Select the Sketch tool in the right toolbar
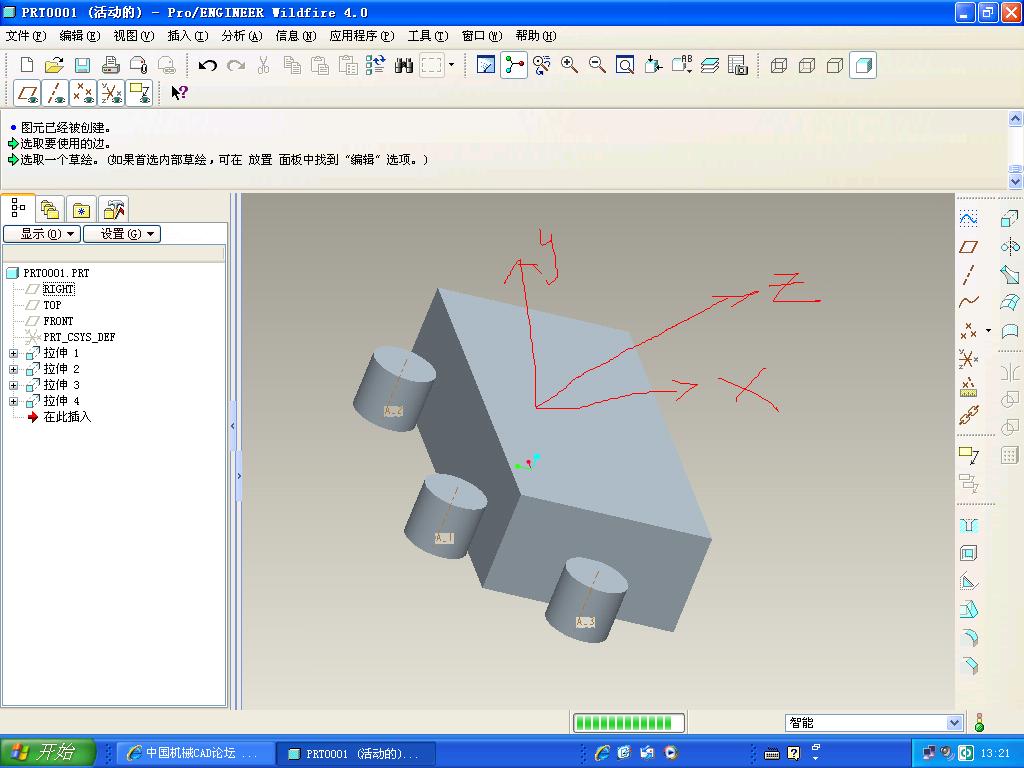This screenshot has height=768, width=1024. [x=968, y=218]
